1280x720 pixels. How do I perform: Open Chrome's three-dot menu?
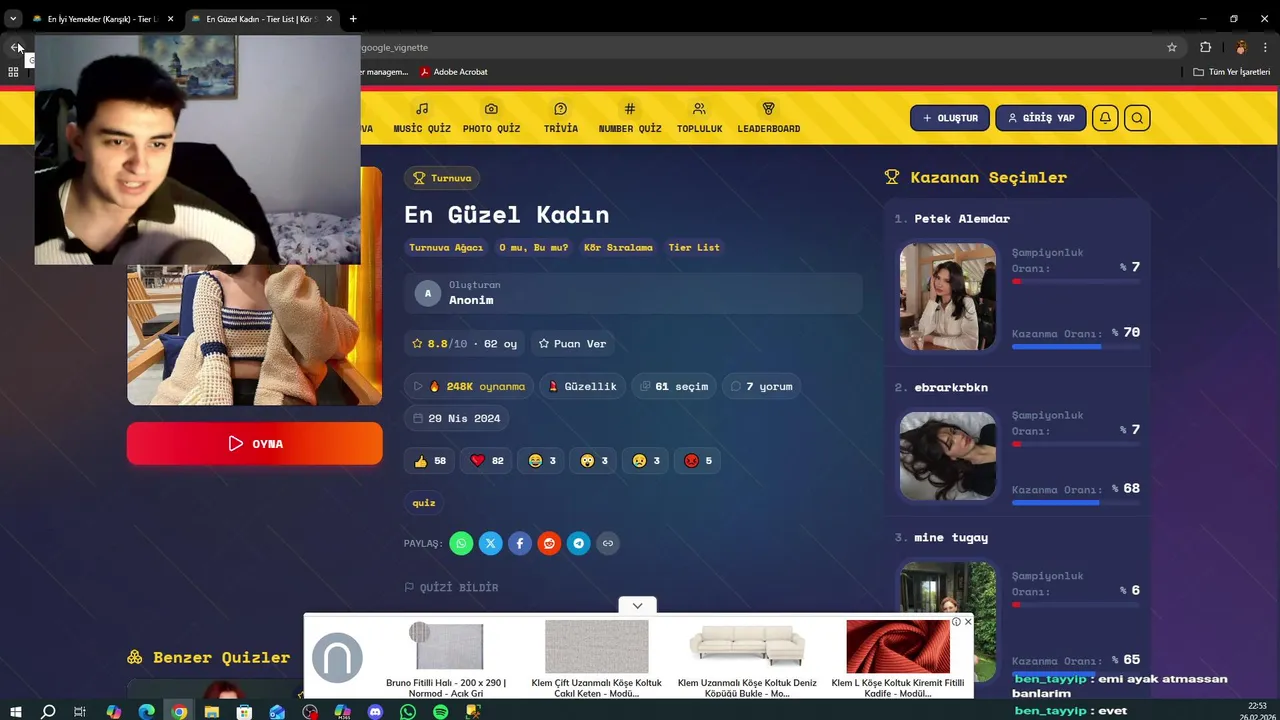click(x=1265, y=47)
